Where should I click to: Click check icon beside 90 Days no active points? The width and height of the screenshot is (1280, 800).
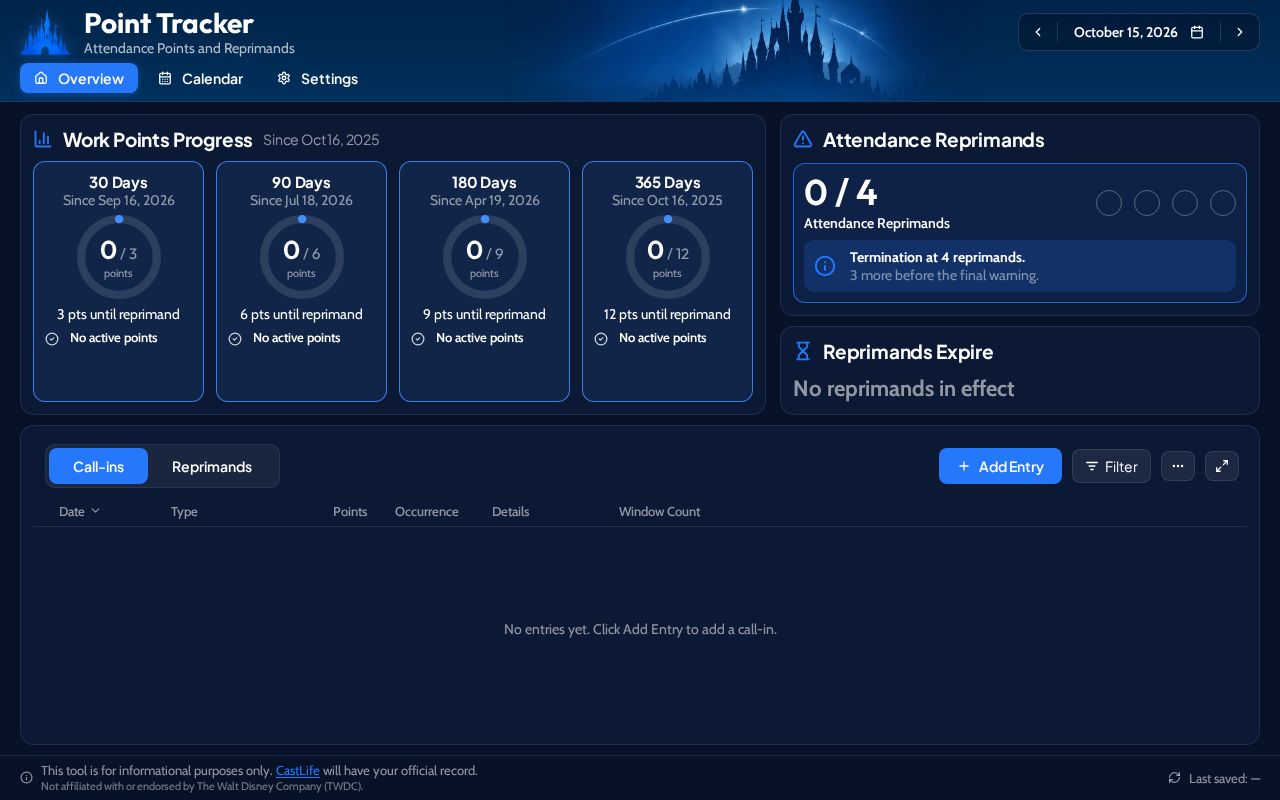tap(235, 339)
